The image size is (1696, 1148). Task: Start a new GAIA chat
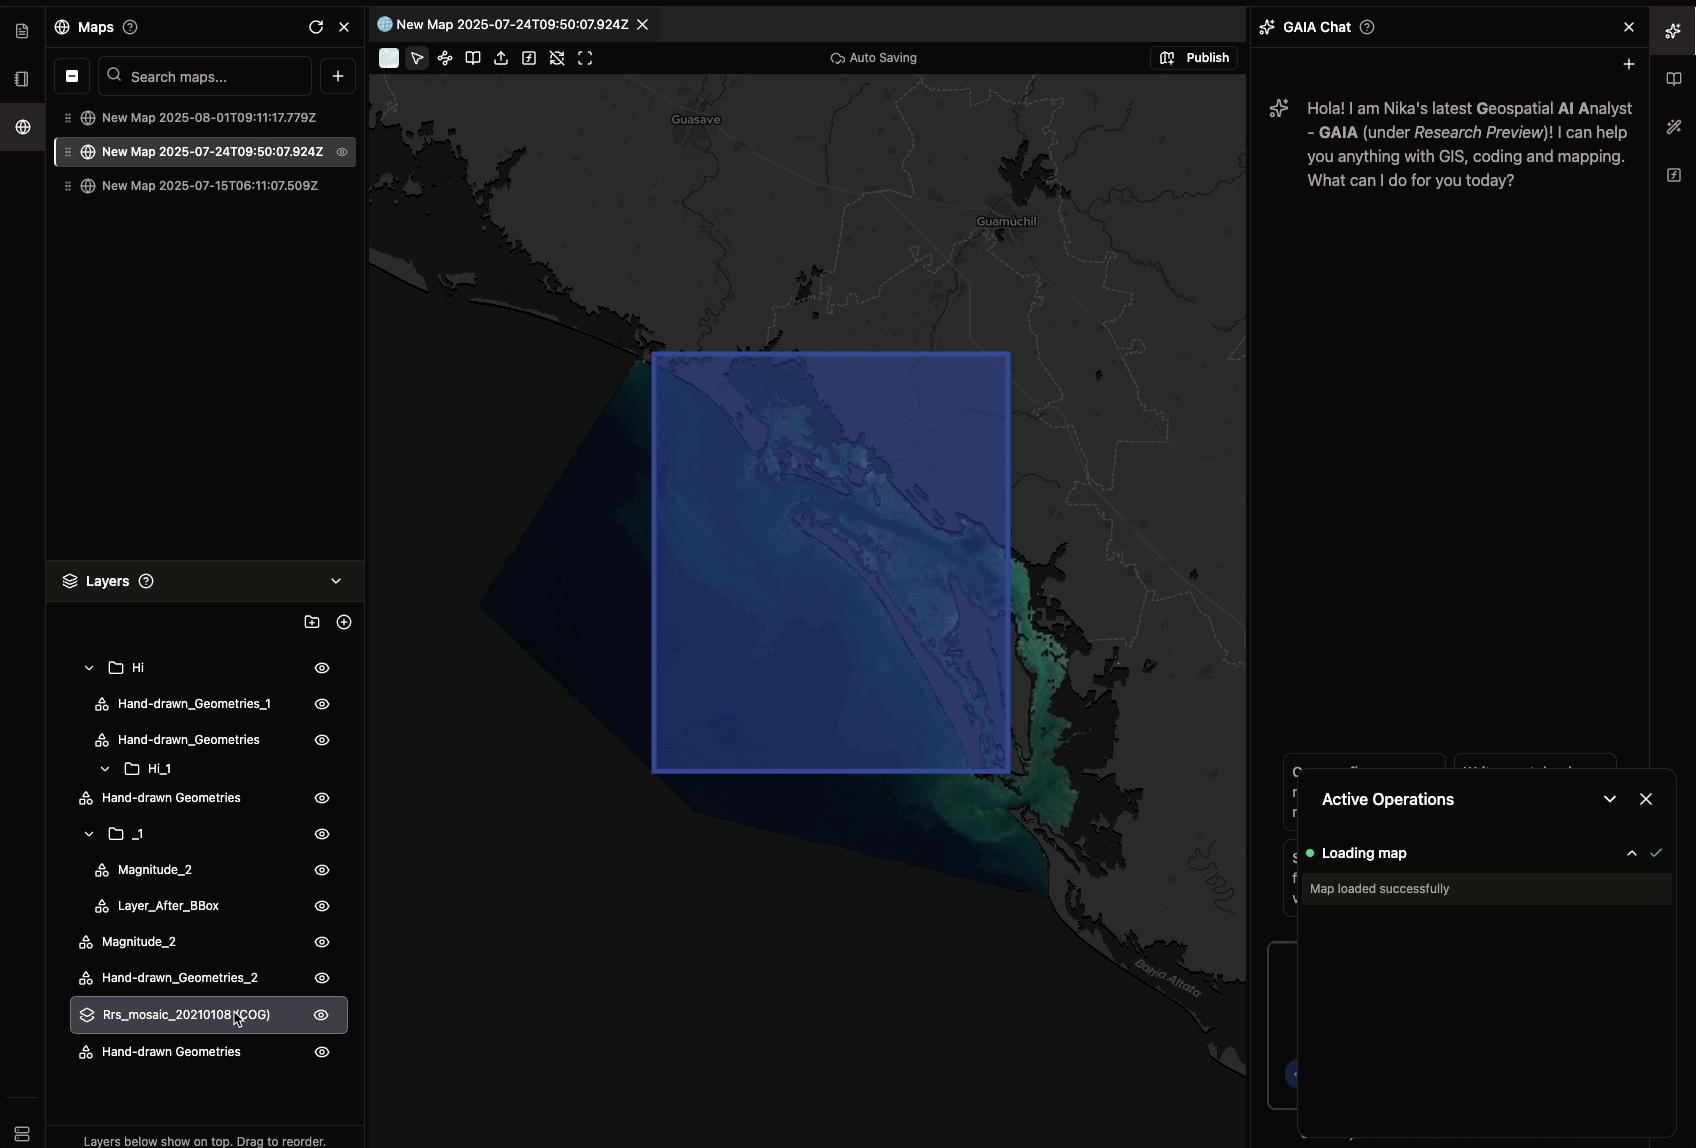(x=1629, y=64)
